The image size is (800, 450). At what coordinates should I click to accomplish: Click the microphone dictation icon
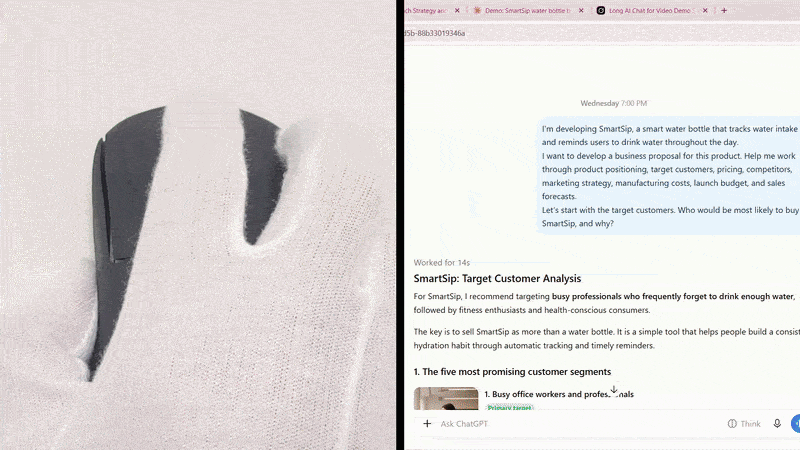[777, 423]
